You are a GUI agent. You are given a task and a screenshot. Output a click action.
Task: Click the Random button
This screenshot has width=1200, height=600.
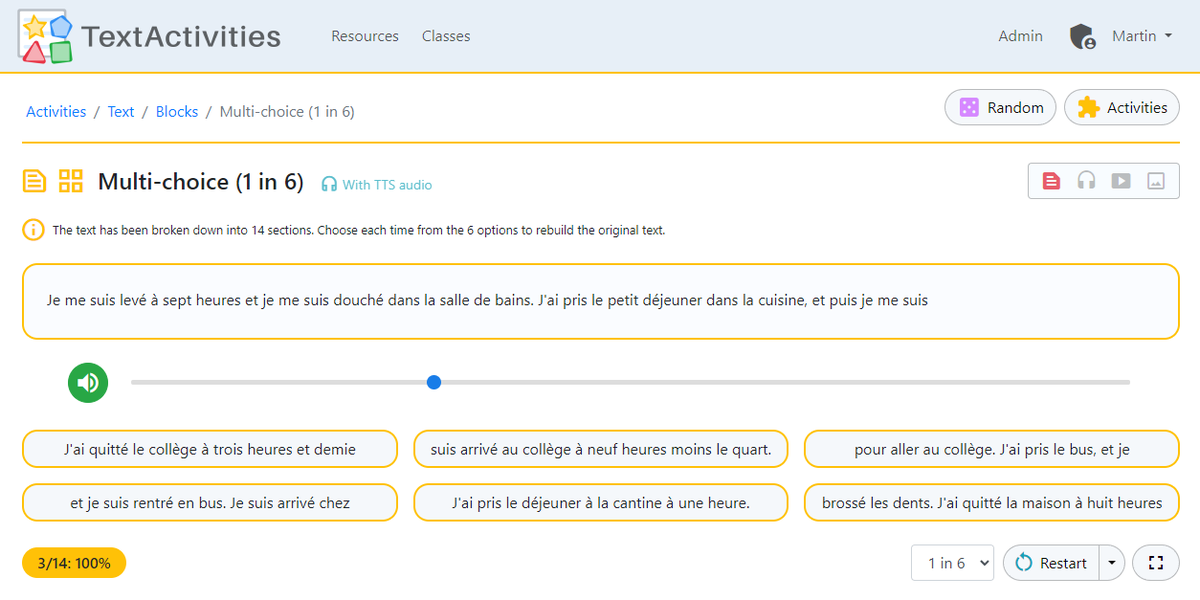tap(1000, 108)
